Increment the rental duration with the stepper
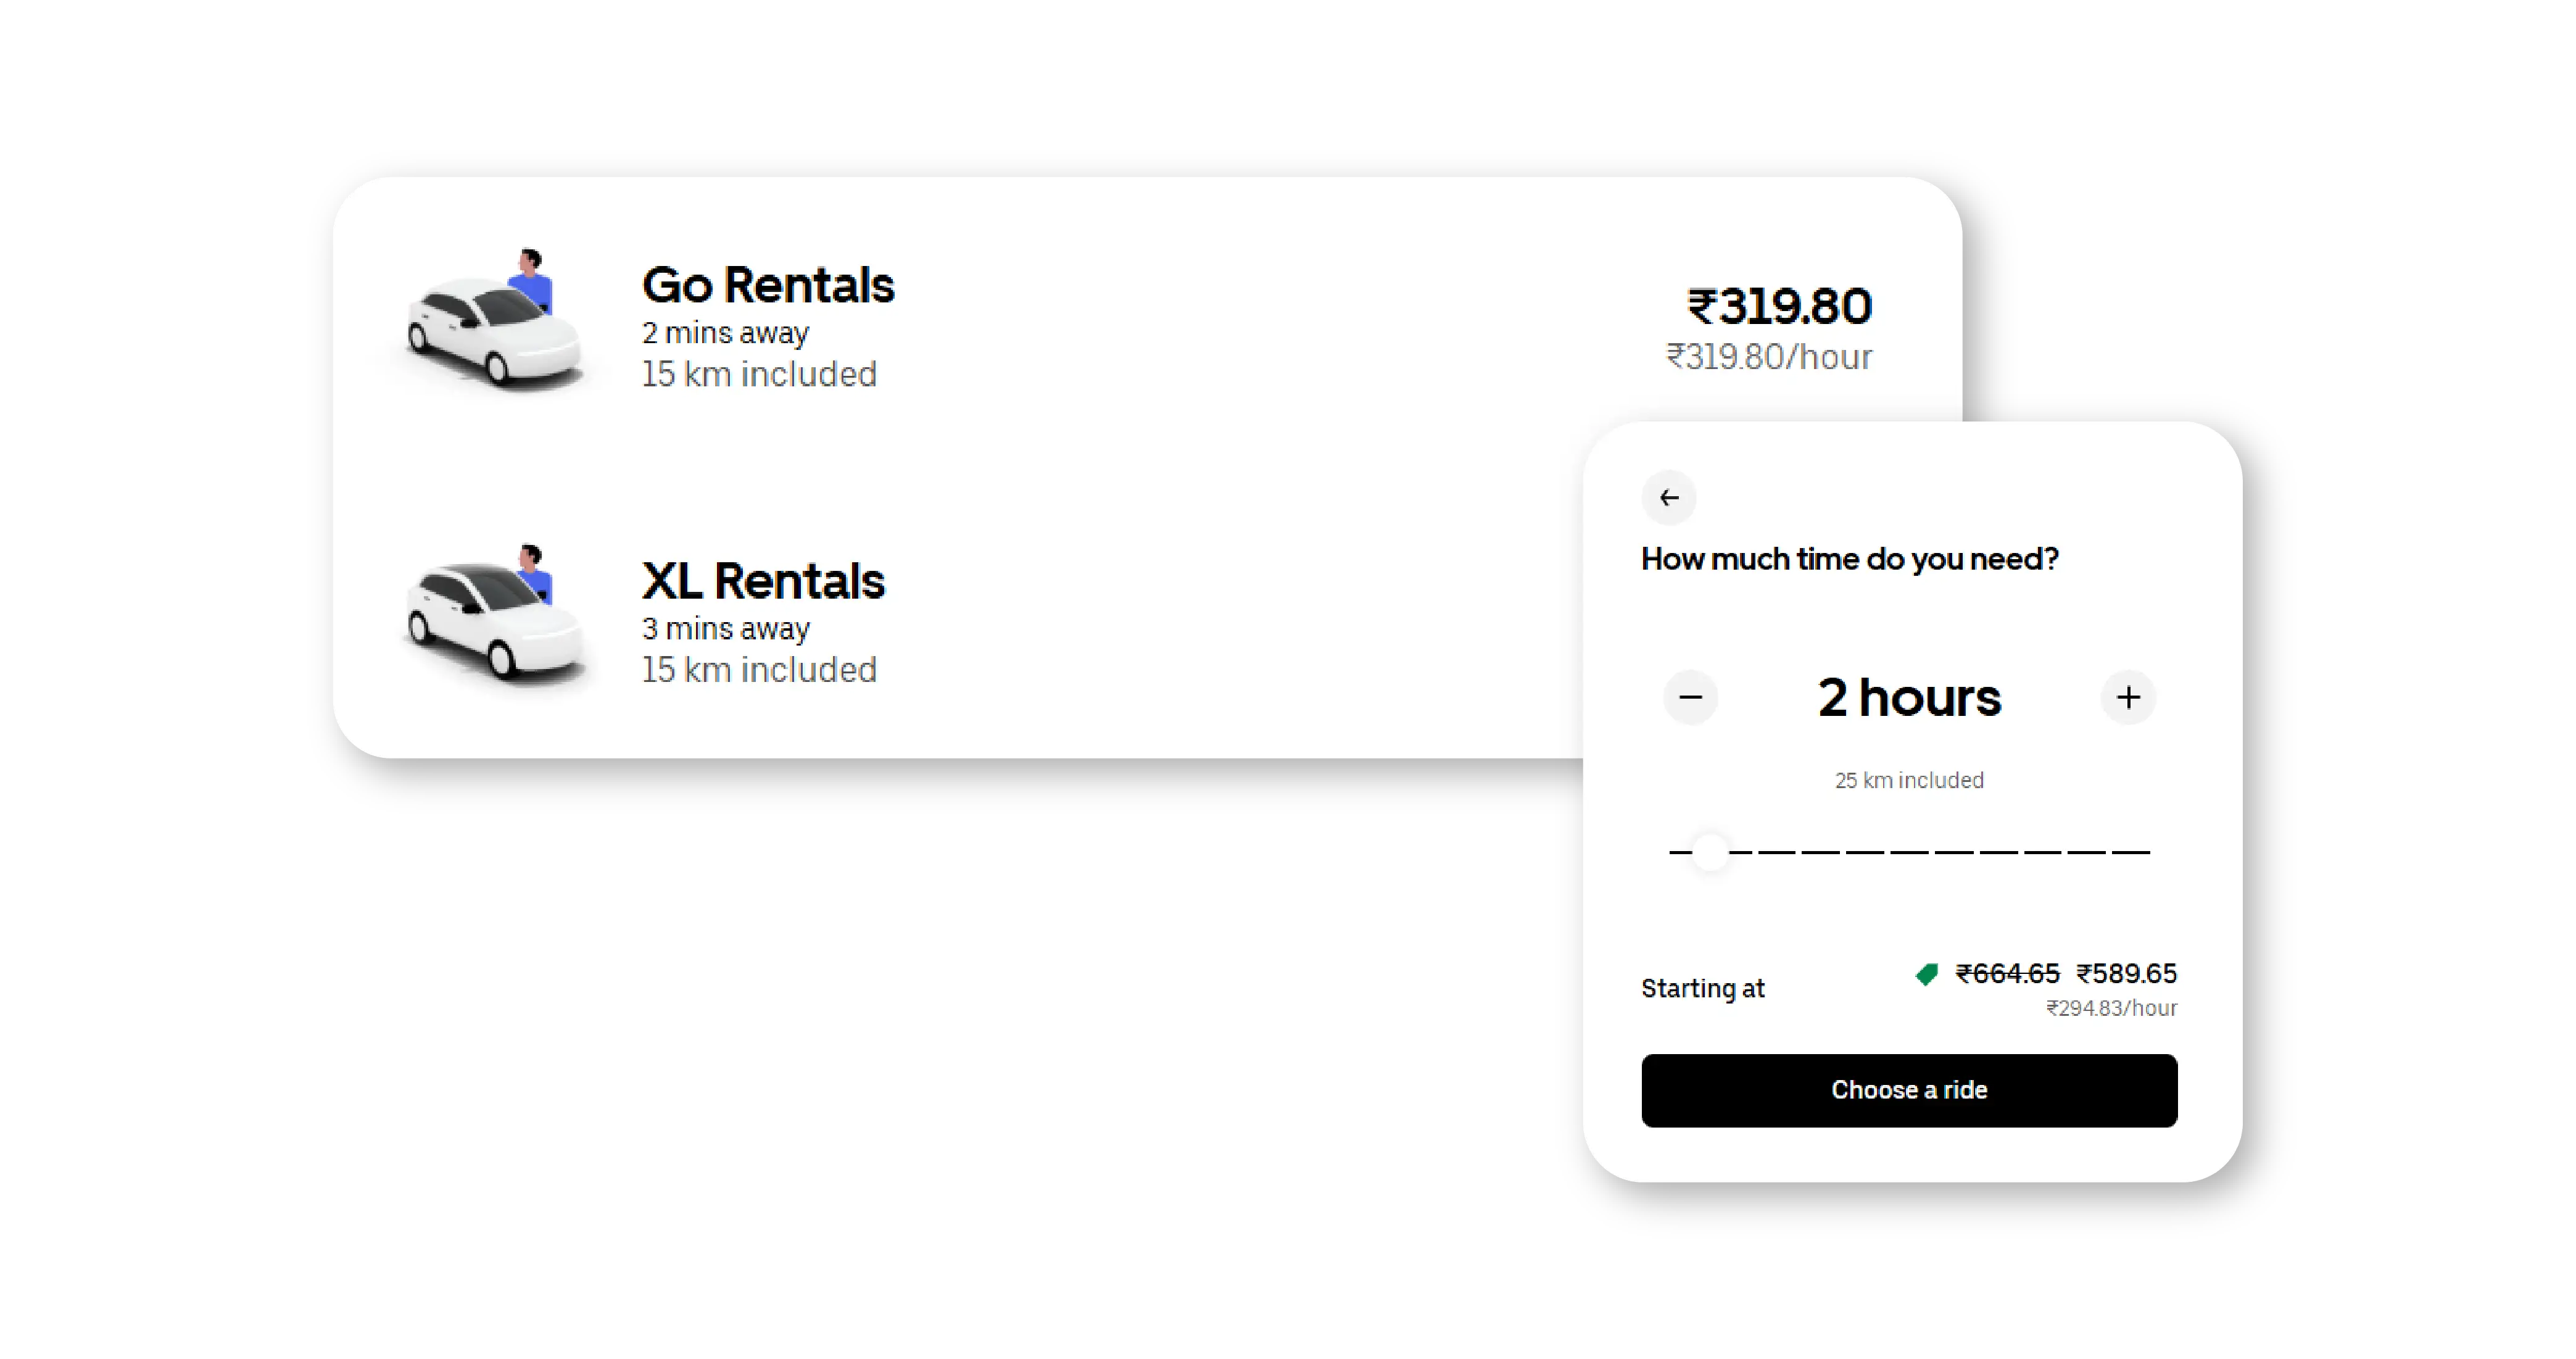2576x1359 pixels. [x=2128, y=697]
